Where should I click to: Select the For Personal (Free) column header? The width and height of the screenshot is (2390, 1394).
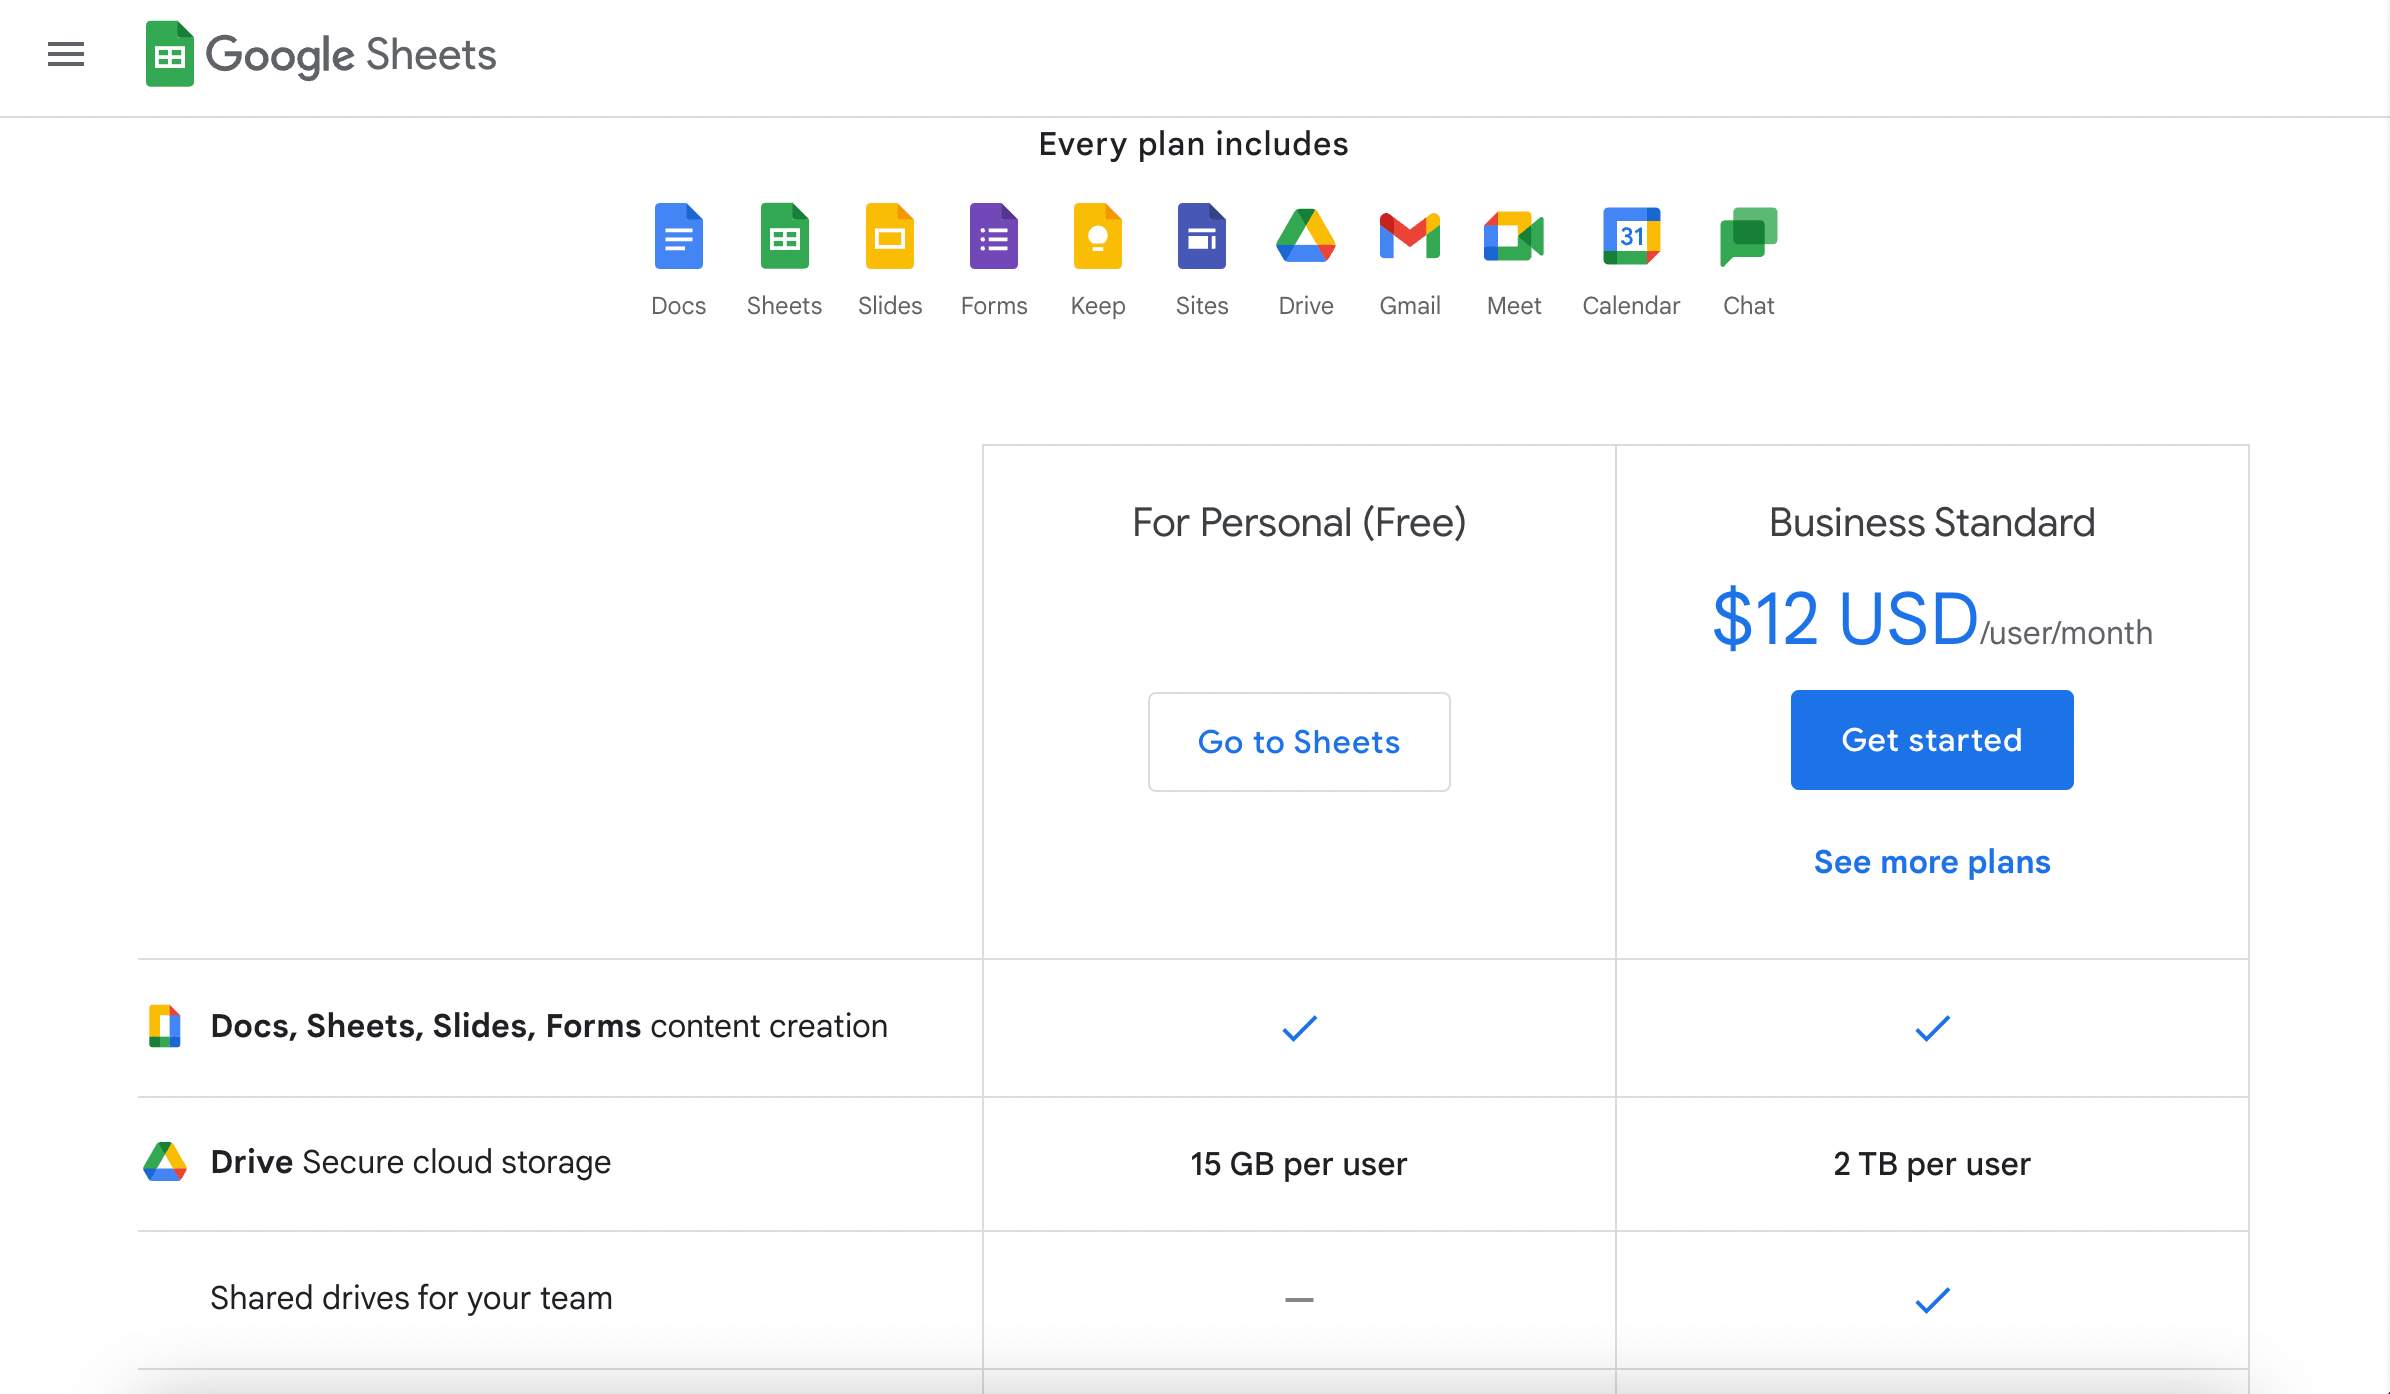coord(1298,521)
